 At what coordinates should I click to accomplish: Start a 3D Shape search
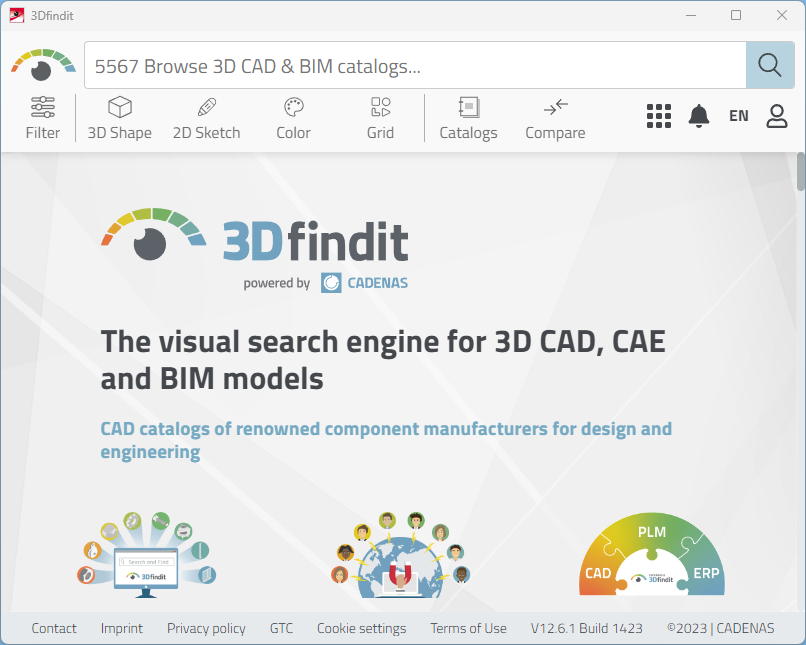pyautogui.click(x=120, y=118)
